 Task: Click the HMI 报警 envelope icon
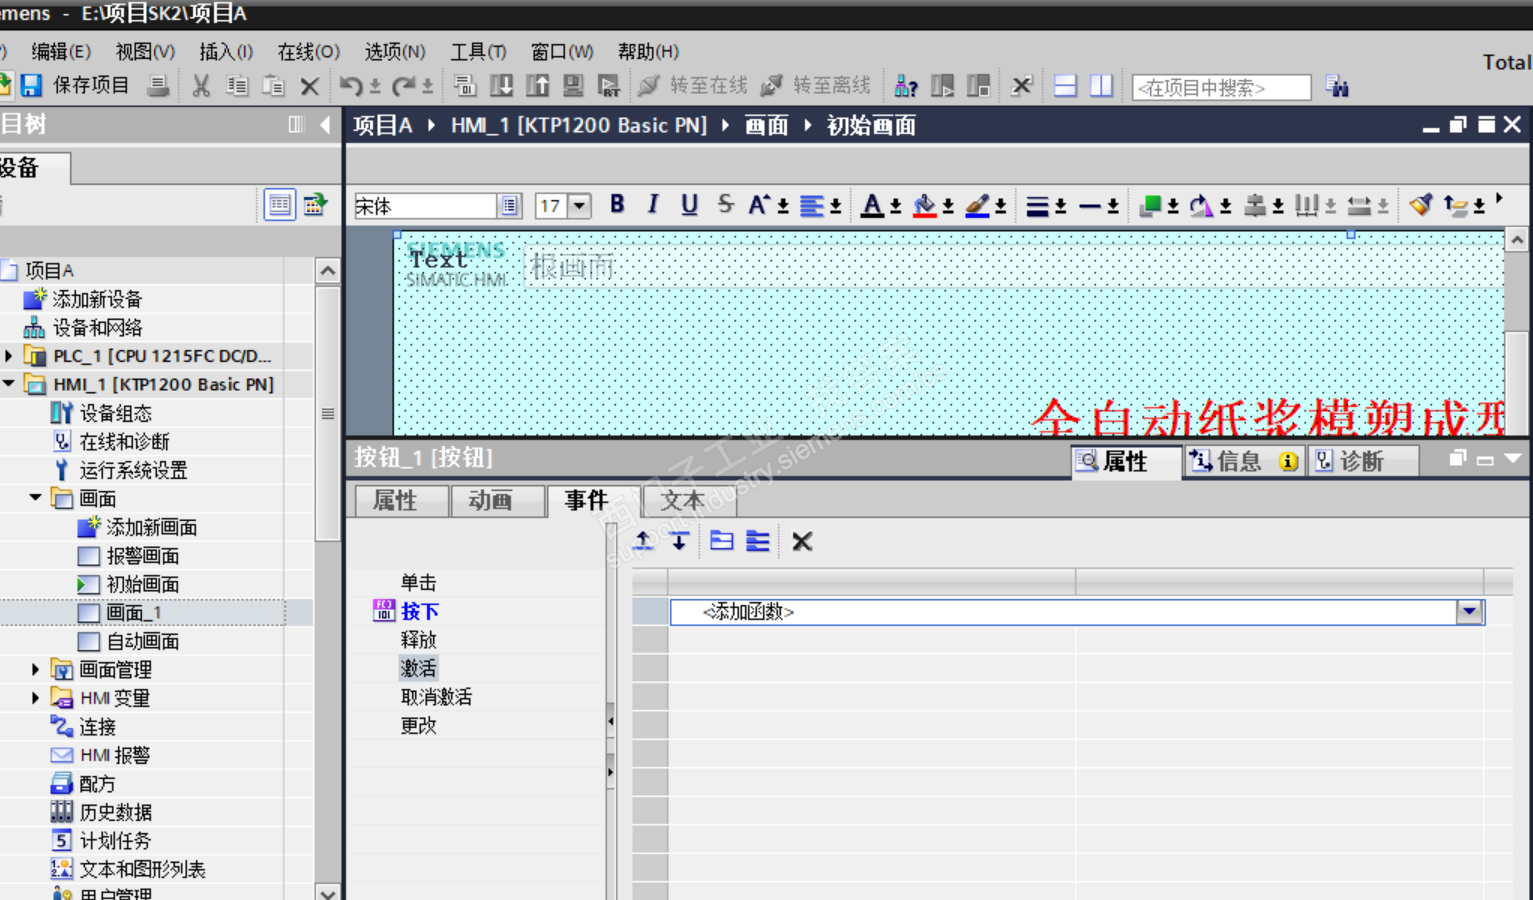click(61, 755)
